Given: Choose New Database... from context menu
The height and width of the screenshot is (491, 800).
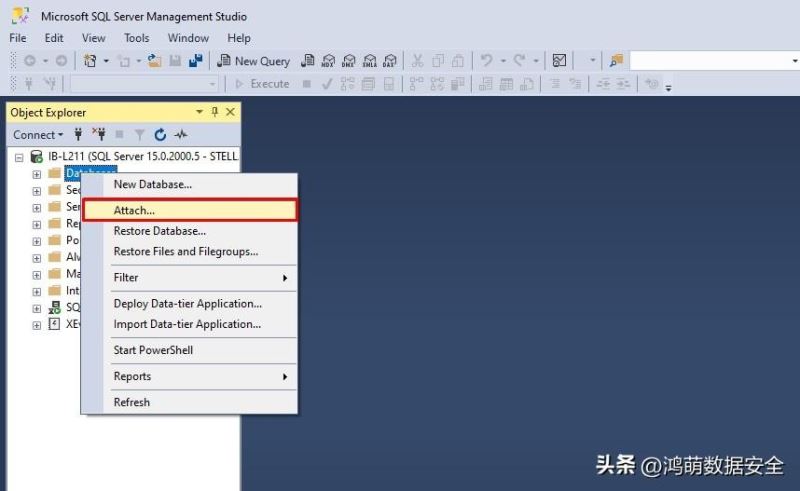Looking at the screenshot, I should tap(190, 184).
